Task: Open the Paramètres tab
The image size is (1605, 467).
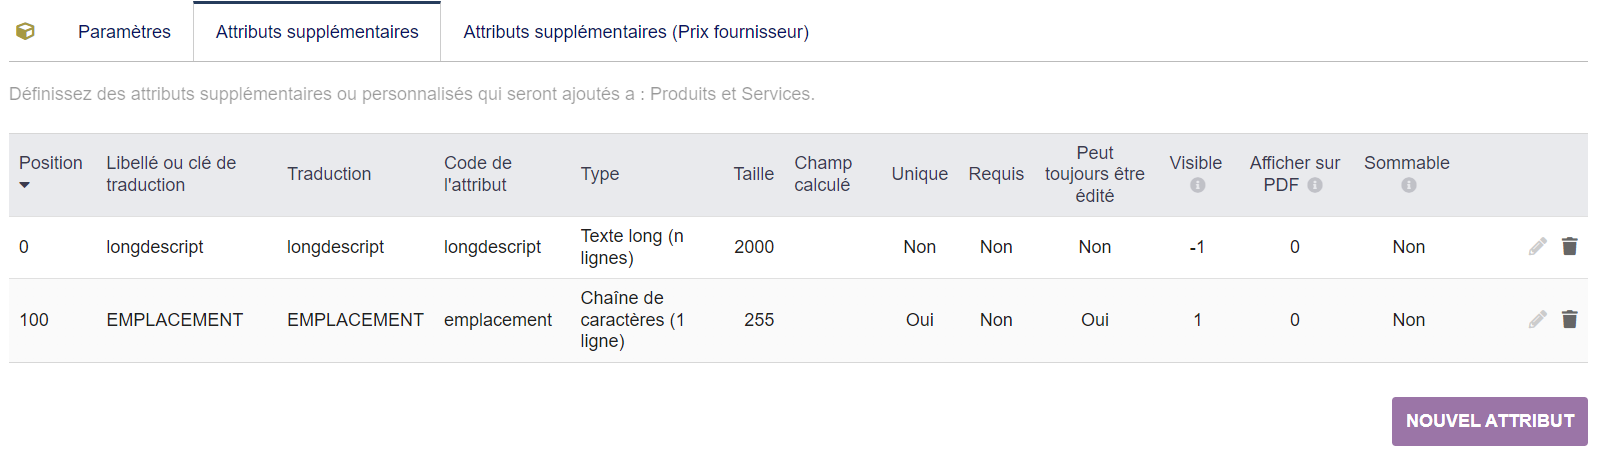Action: 124,32
